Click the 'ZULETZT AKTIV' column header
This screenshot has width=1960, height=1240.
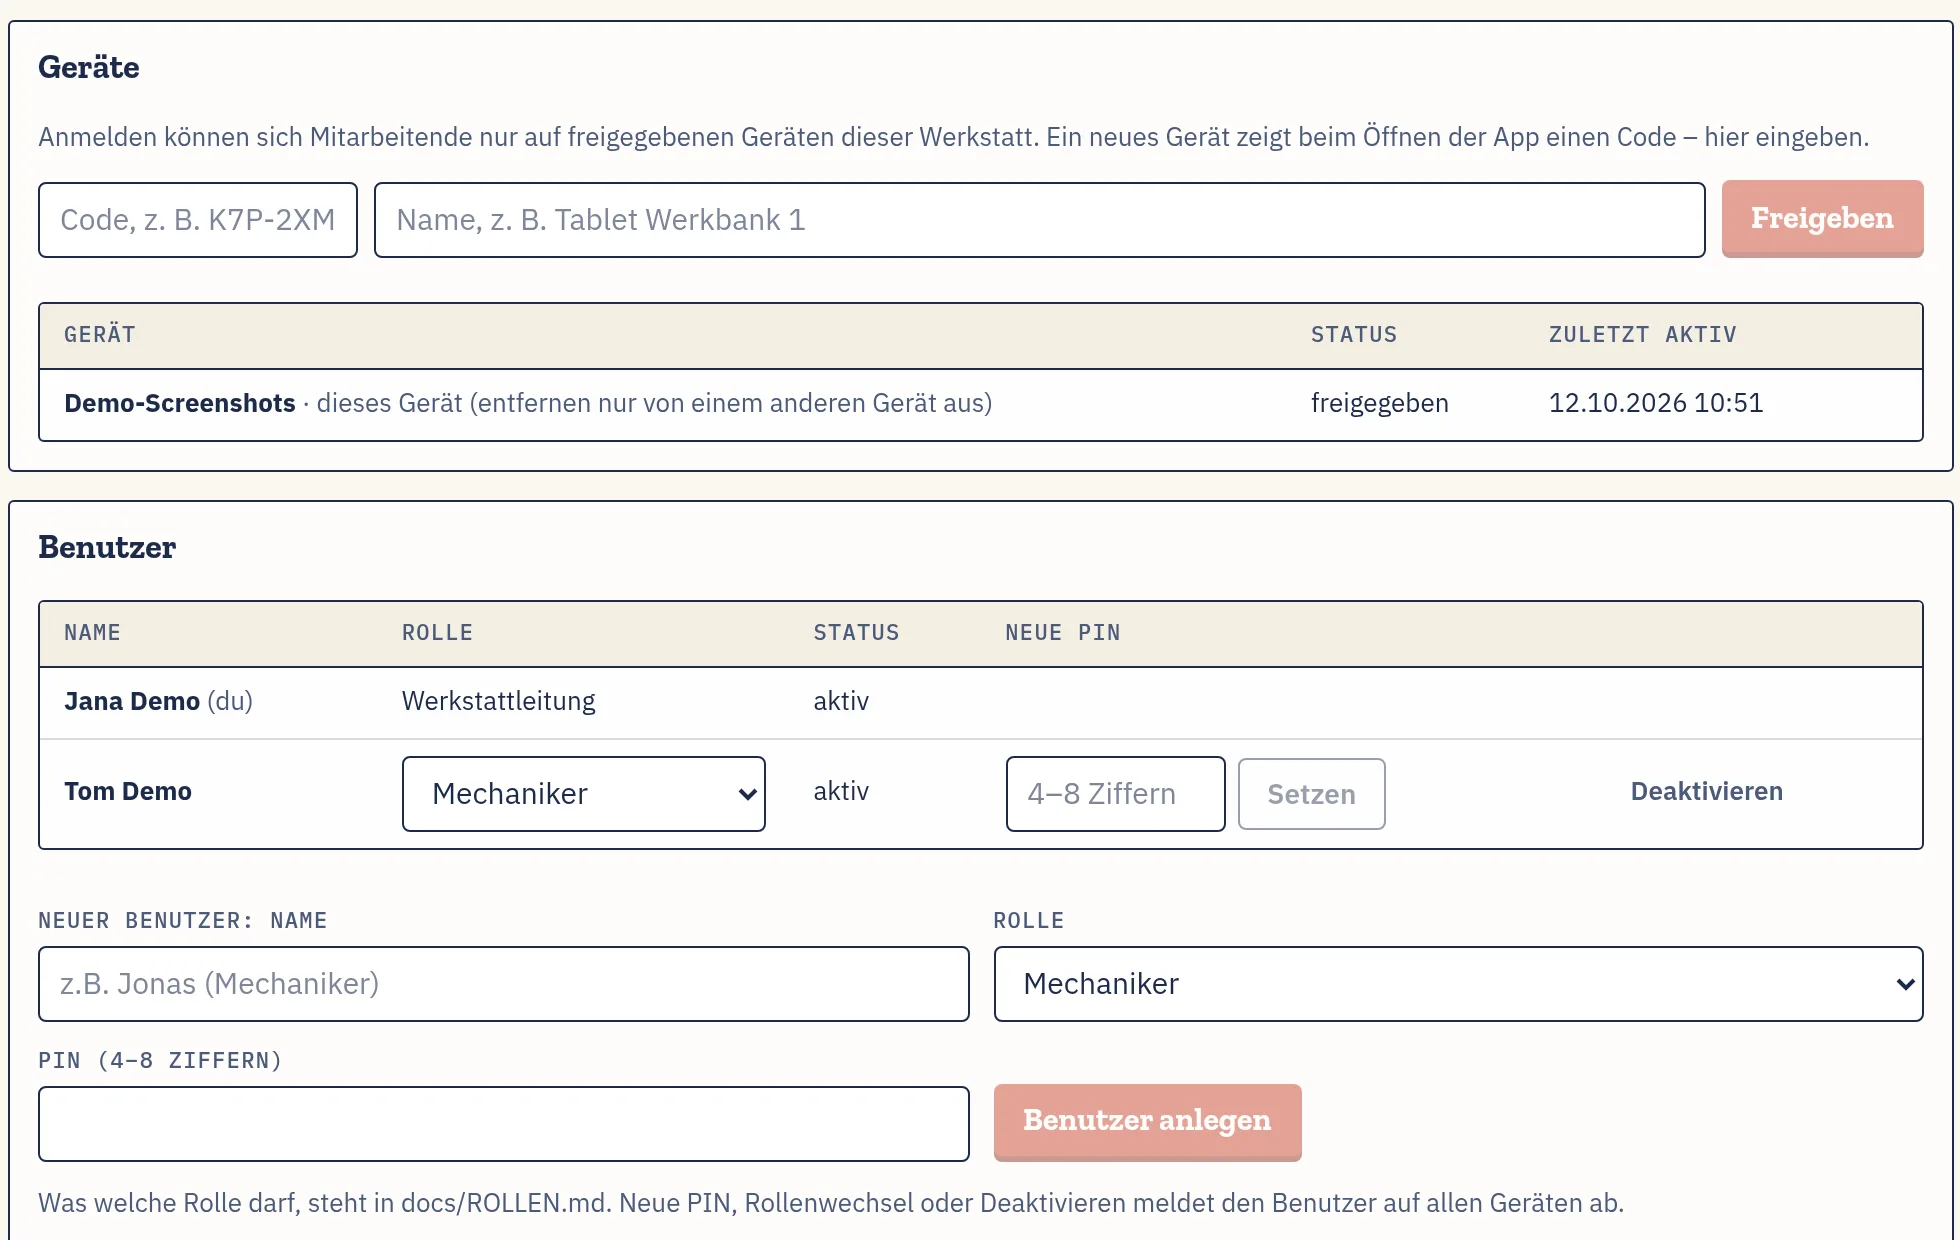point(1642,334)
